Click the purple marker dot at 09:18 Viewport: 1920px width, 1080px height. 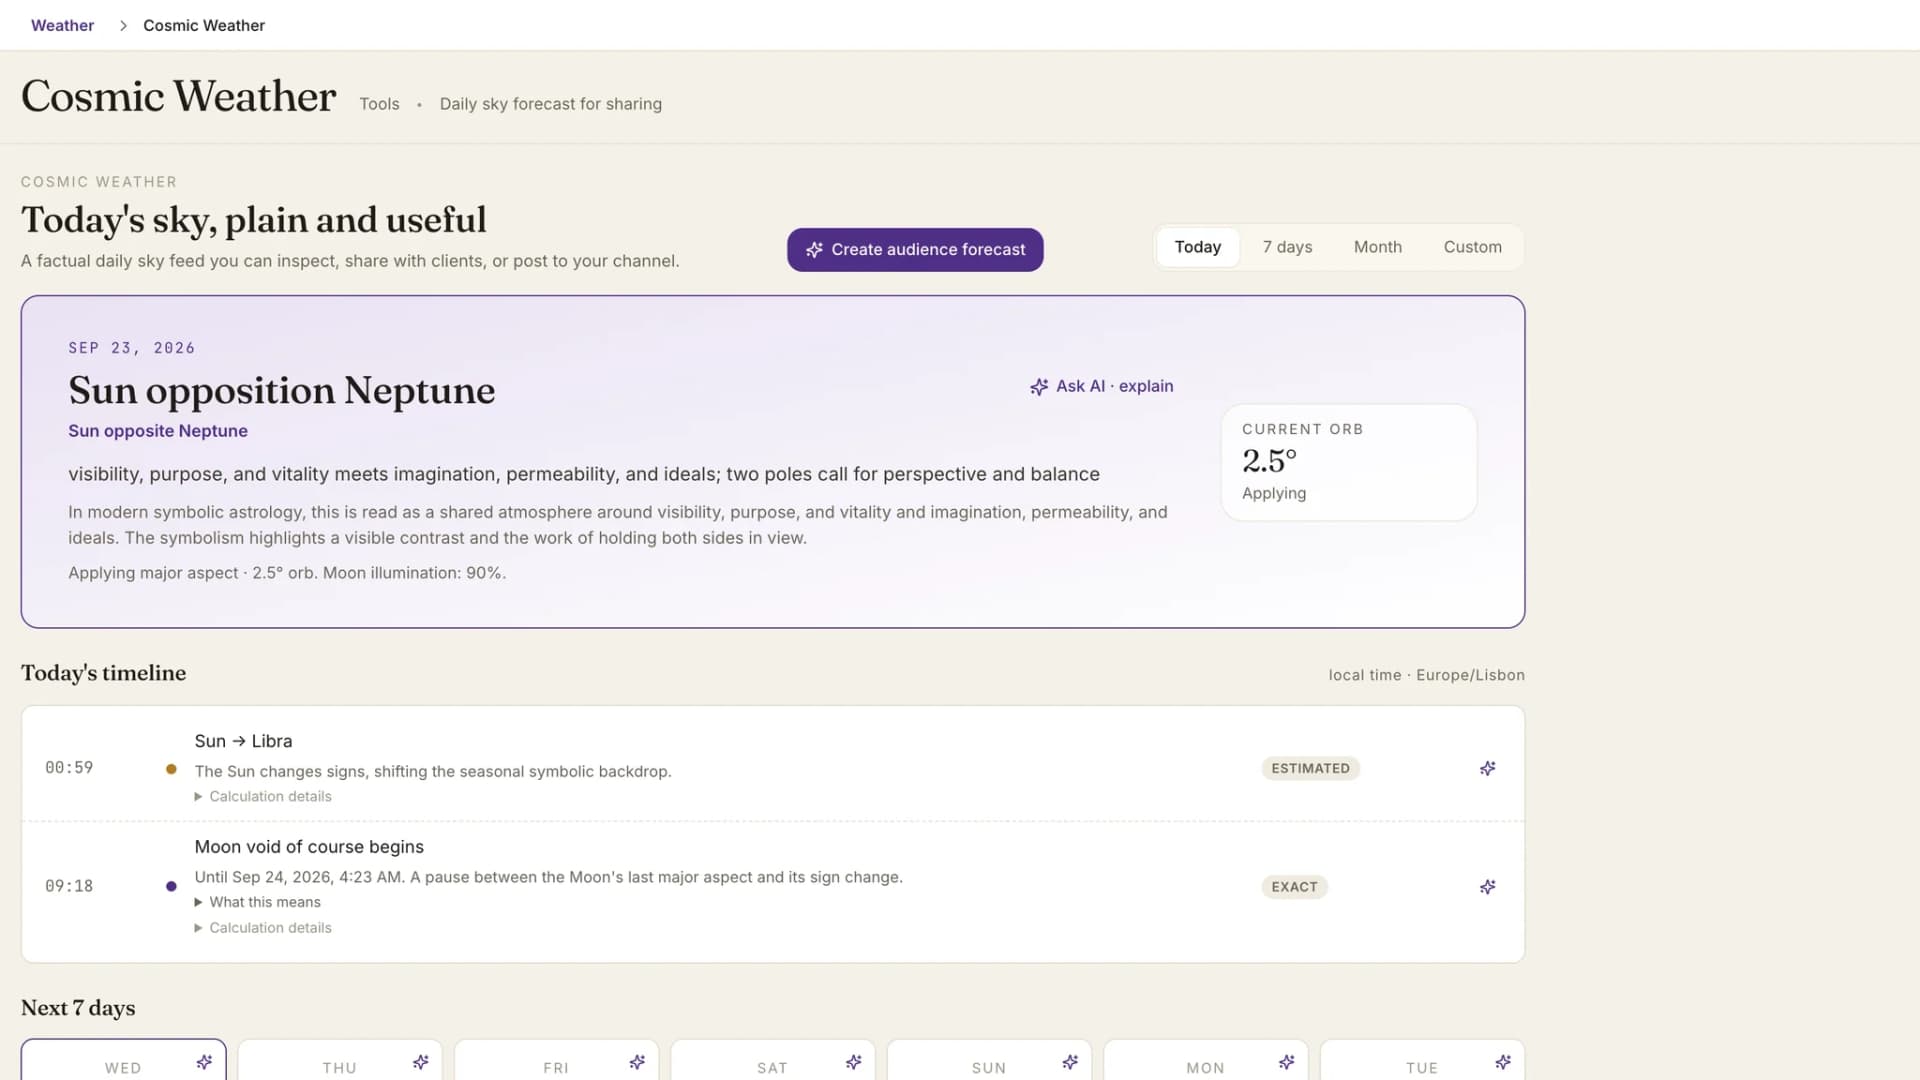click(x=171, y=887)
